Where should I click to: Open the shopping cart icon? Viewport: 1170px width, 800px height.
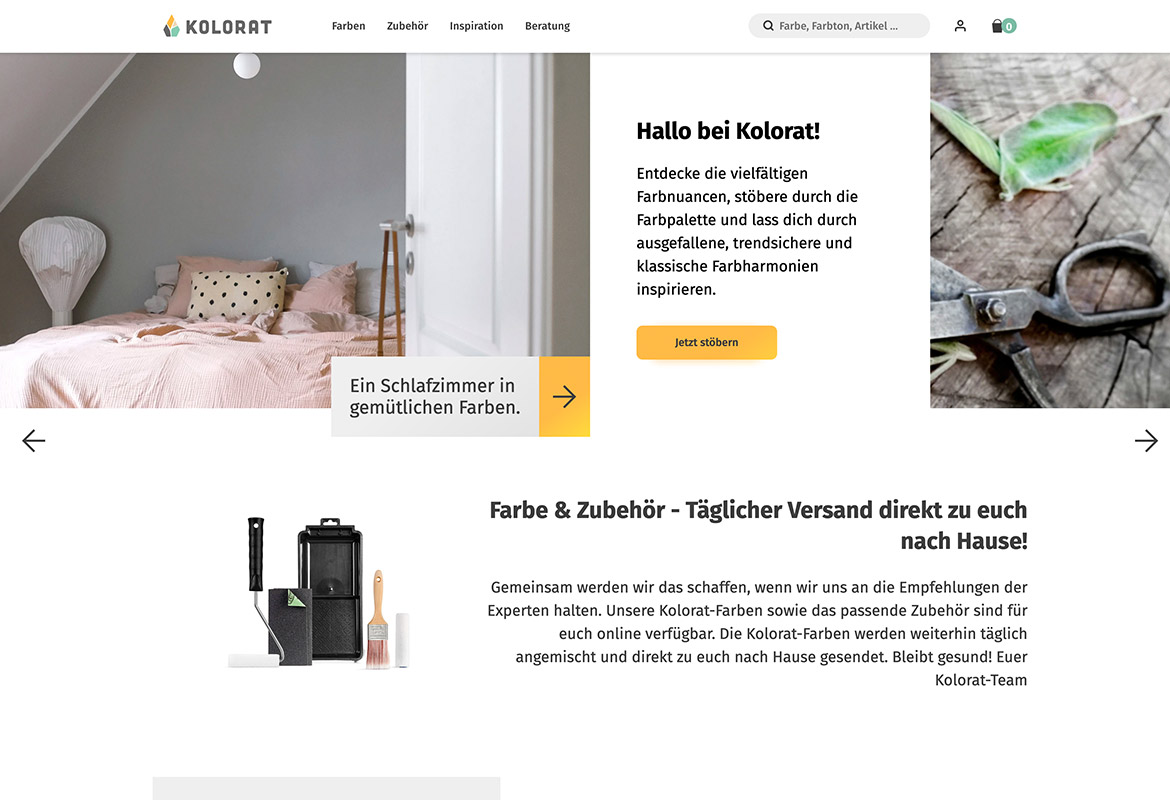click(x=997, y=26)
